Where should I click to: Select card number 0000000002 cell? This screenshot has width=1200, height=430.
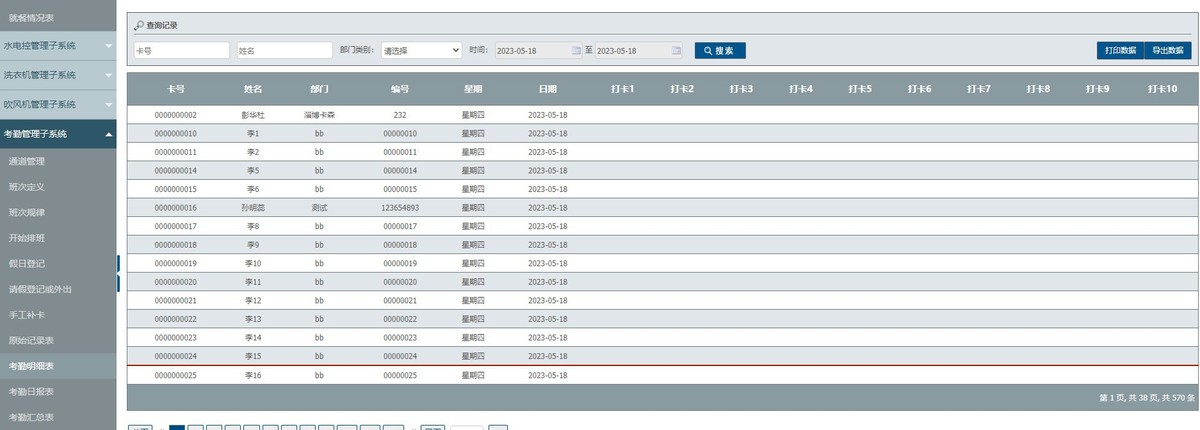click(176, 115)
